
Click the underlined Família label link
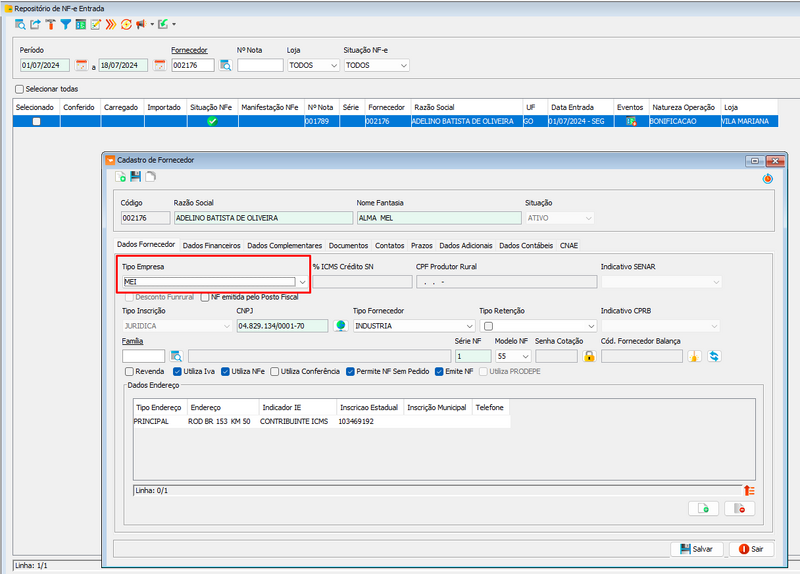pos(133,341)
